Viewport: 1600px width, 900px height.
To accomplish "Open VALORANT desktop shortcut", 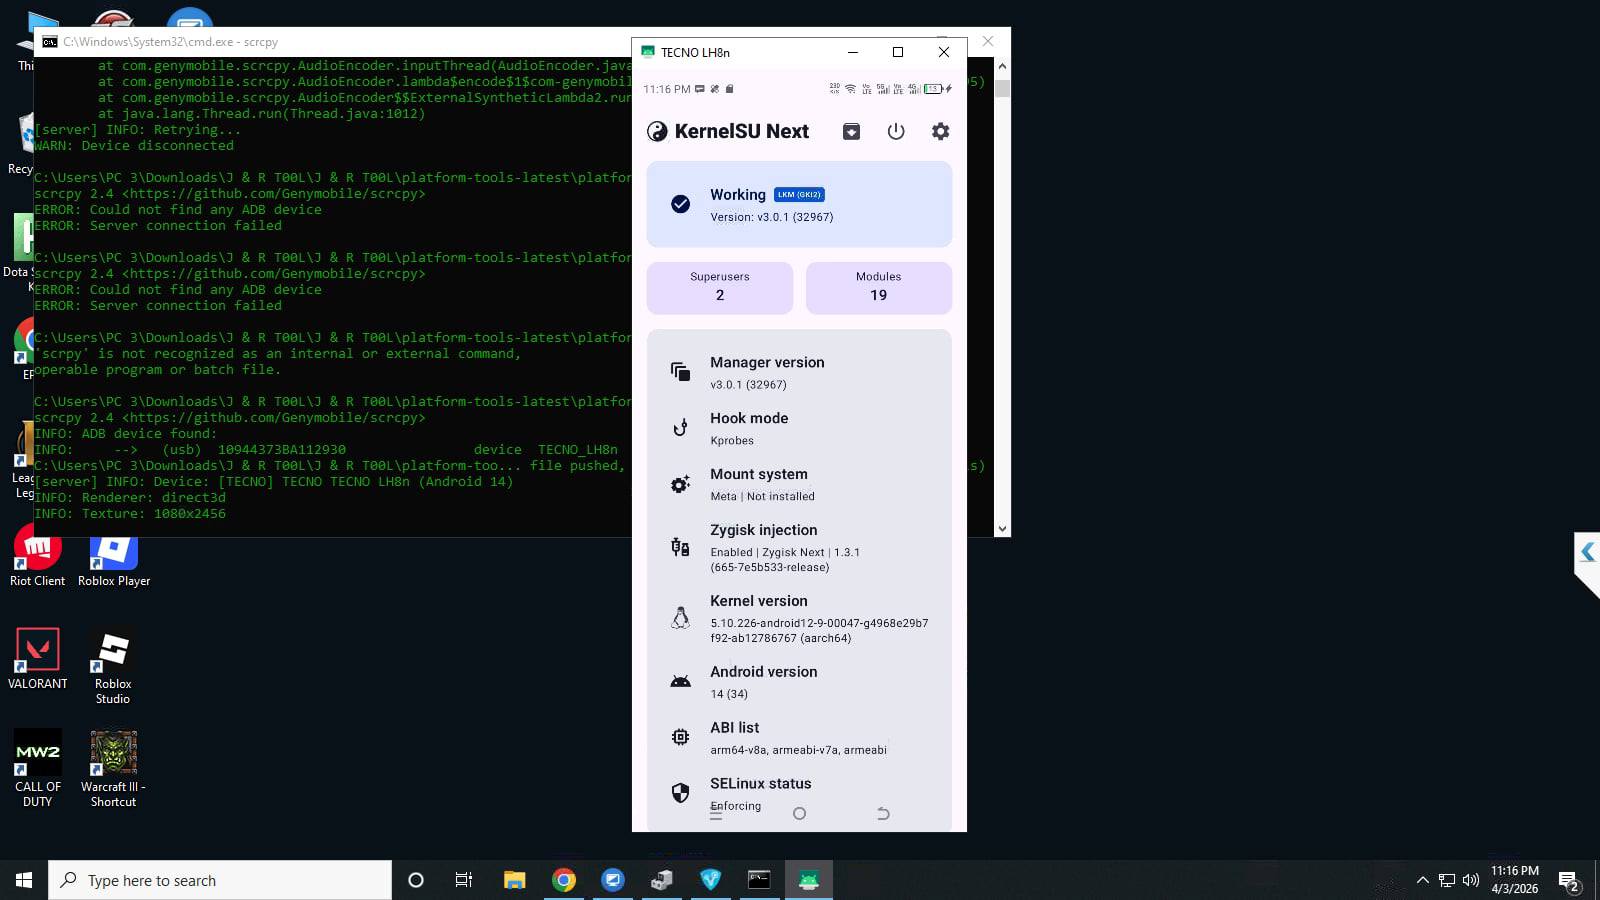I will tap(38, 658).
